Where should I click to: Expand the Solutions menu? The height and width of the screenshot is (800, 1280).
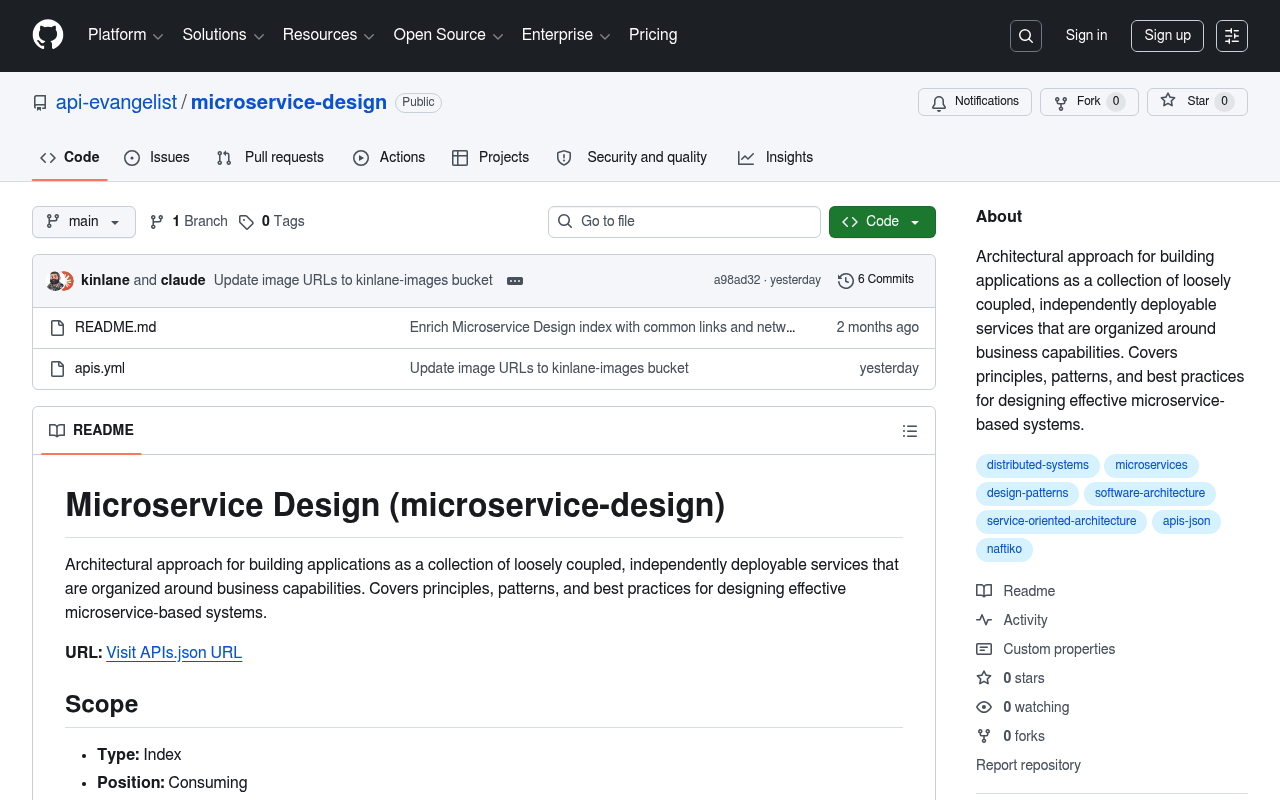(223, 35)
